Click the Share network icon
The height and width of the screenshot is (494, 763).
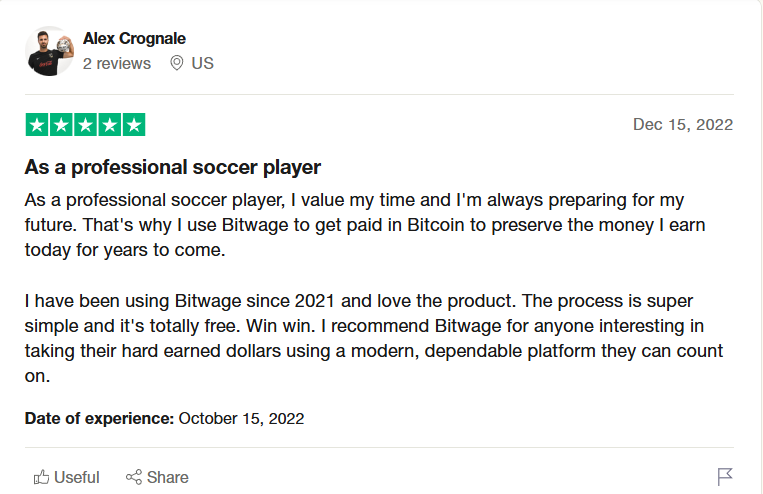pos(133,477)
